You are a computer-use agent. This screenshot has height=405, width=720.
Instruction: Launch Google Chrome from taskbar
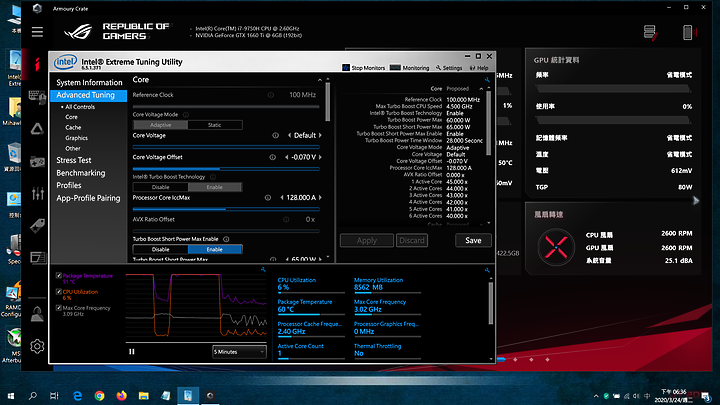click(99, 395)
